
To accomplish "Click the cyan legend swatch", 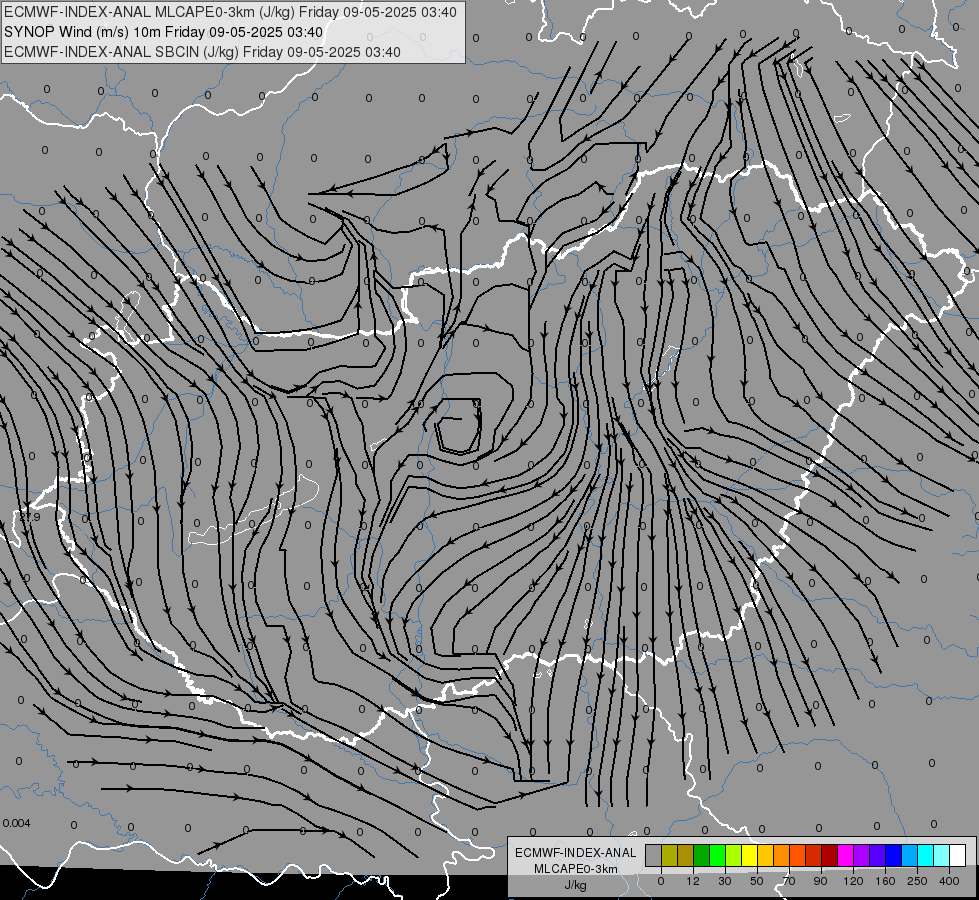I will [926, 855].
